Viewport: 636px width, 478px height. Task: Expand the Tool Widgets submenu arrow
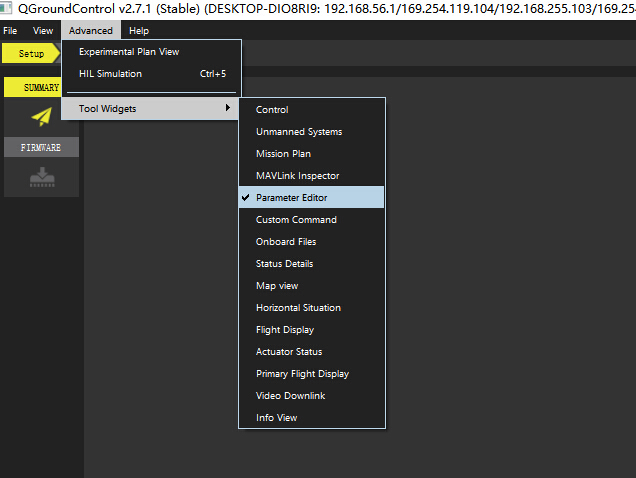tap(228, 108)
